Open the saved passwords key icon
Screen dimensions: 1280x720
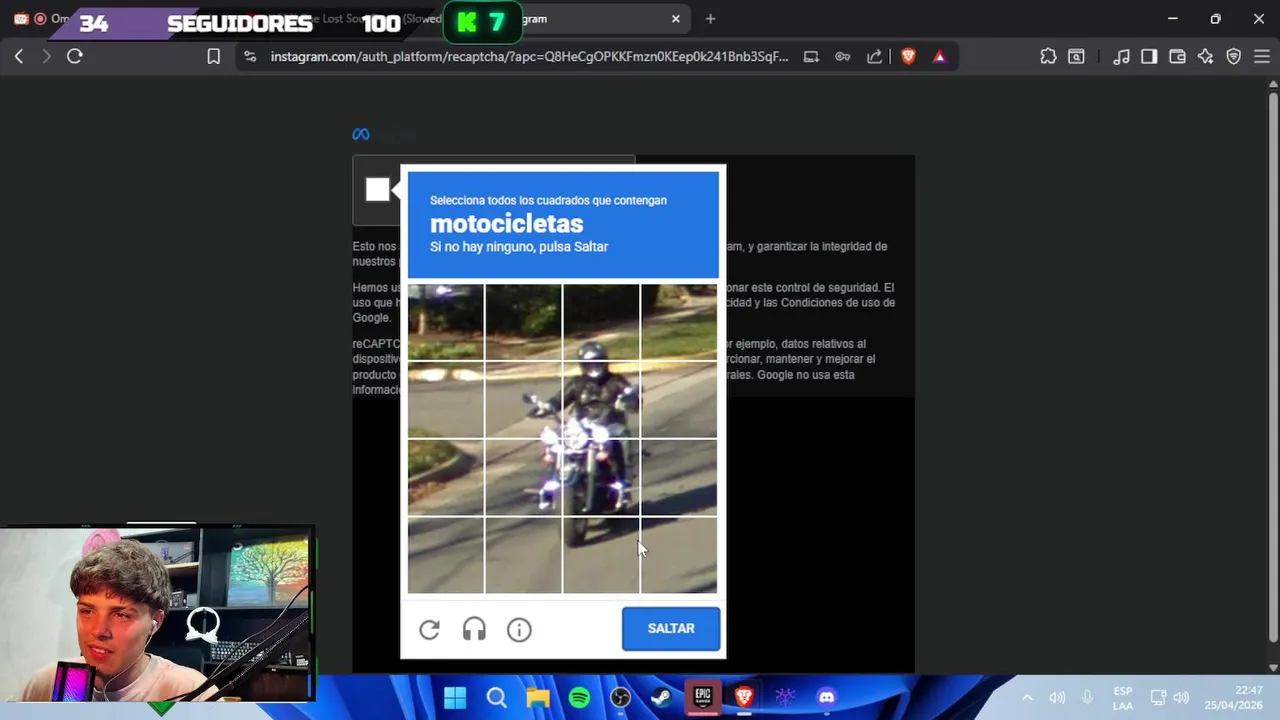[843, 57]
